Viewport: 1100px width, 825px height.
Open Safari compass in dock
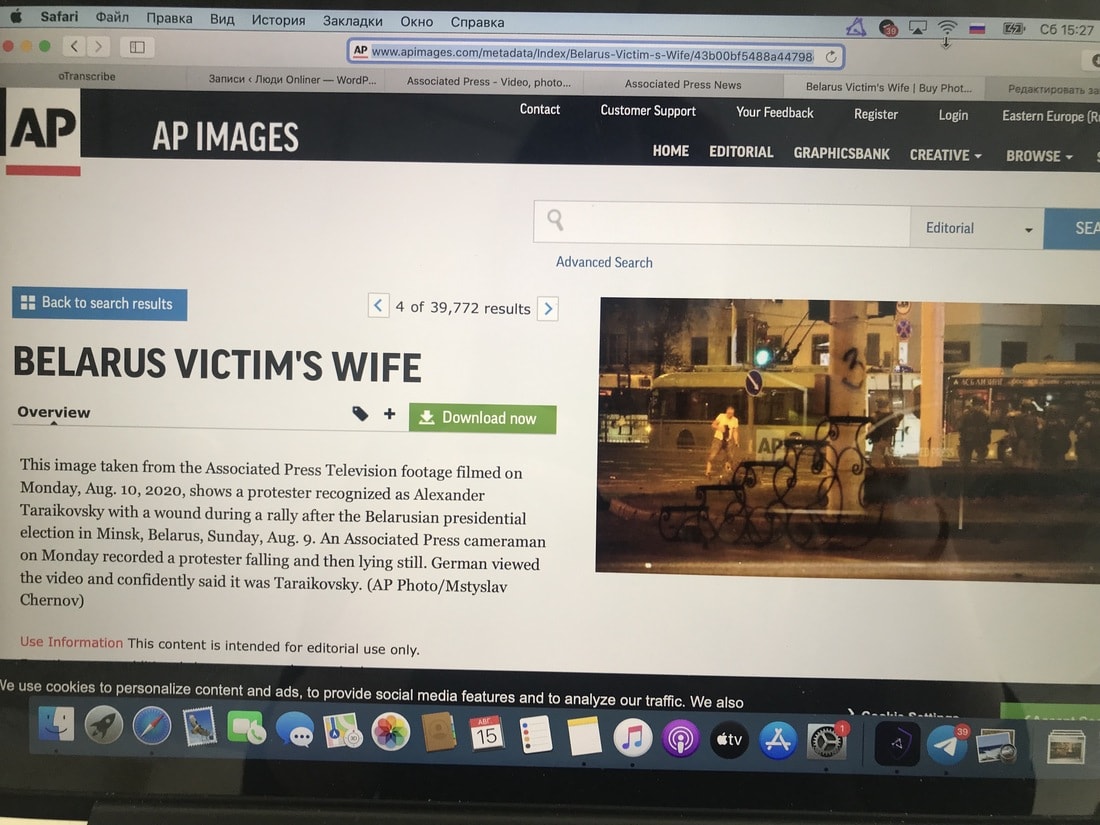click(x=152, y=726)
